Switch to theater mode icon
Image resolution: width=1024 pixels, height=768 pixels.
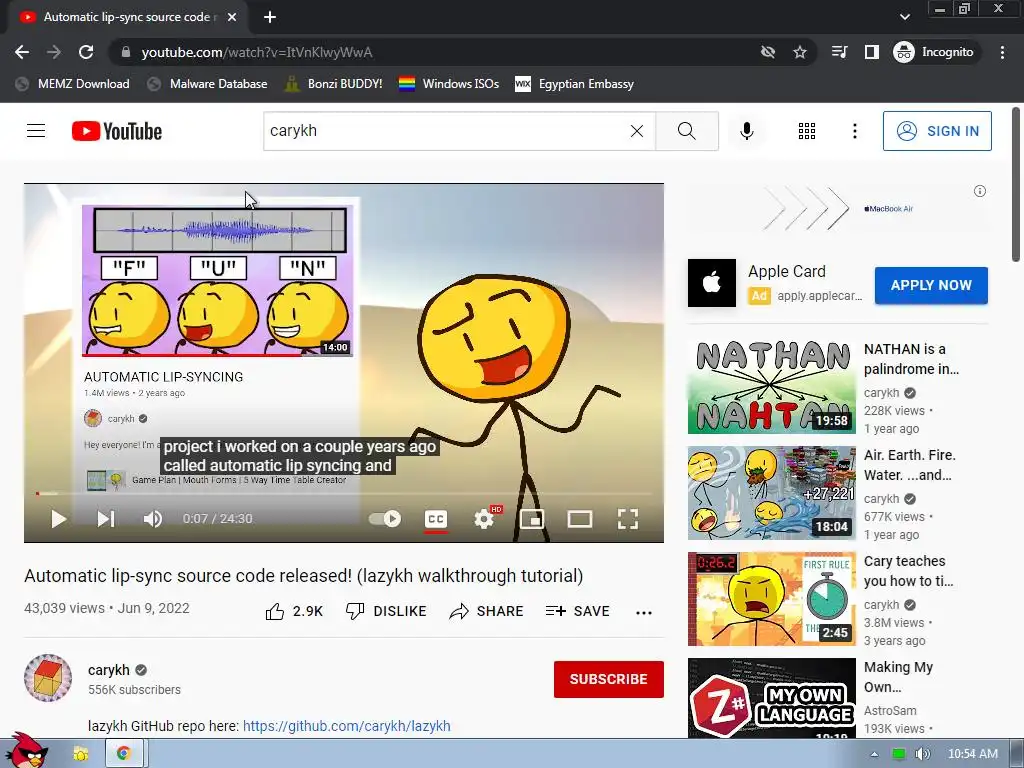(x=580, y=519)
